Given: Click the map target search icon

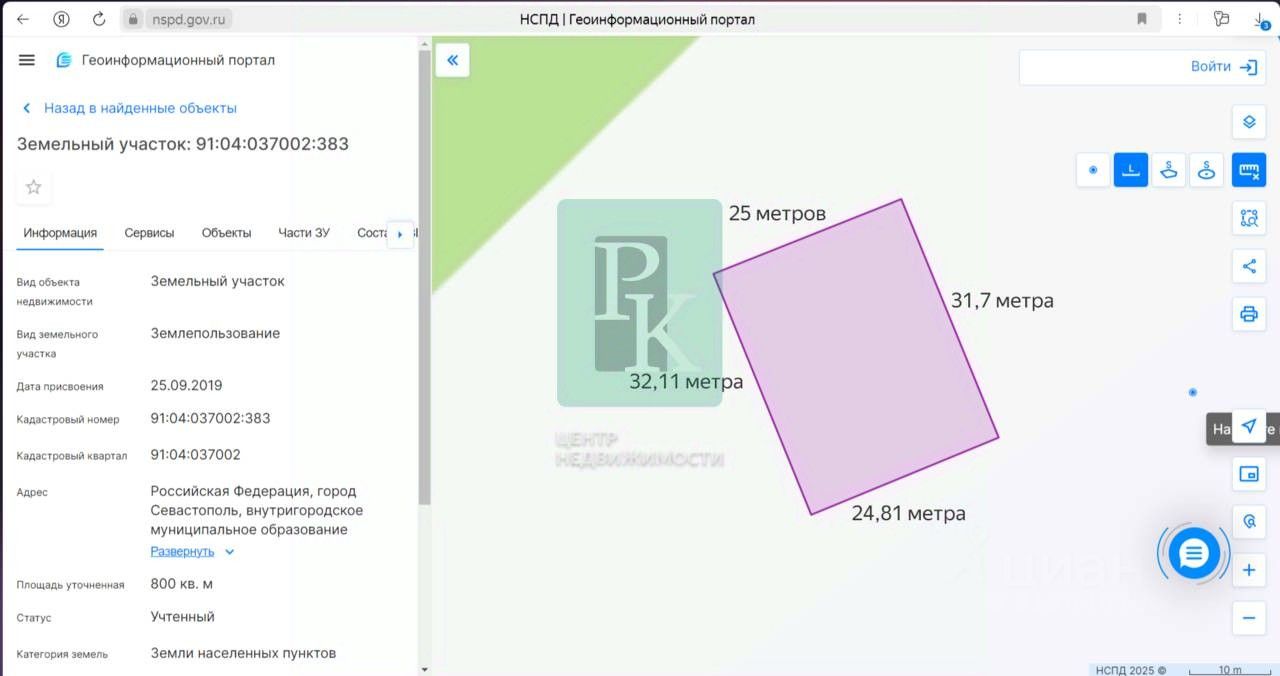Looking at the screenshot, I should (x=1249, y=522).
